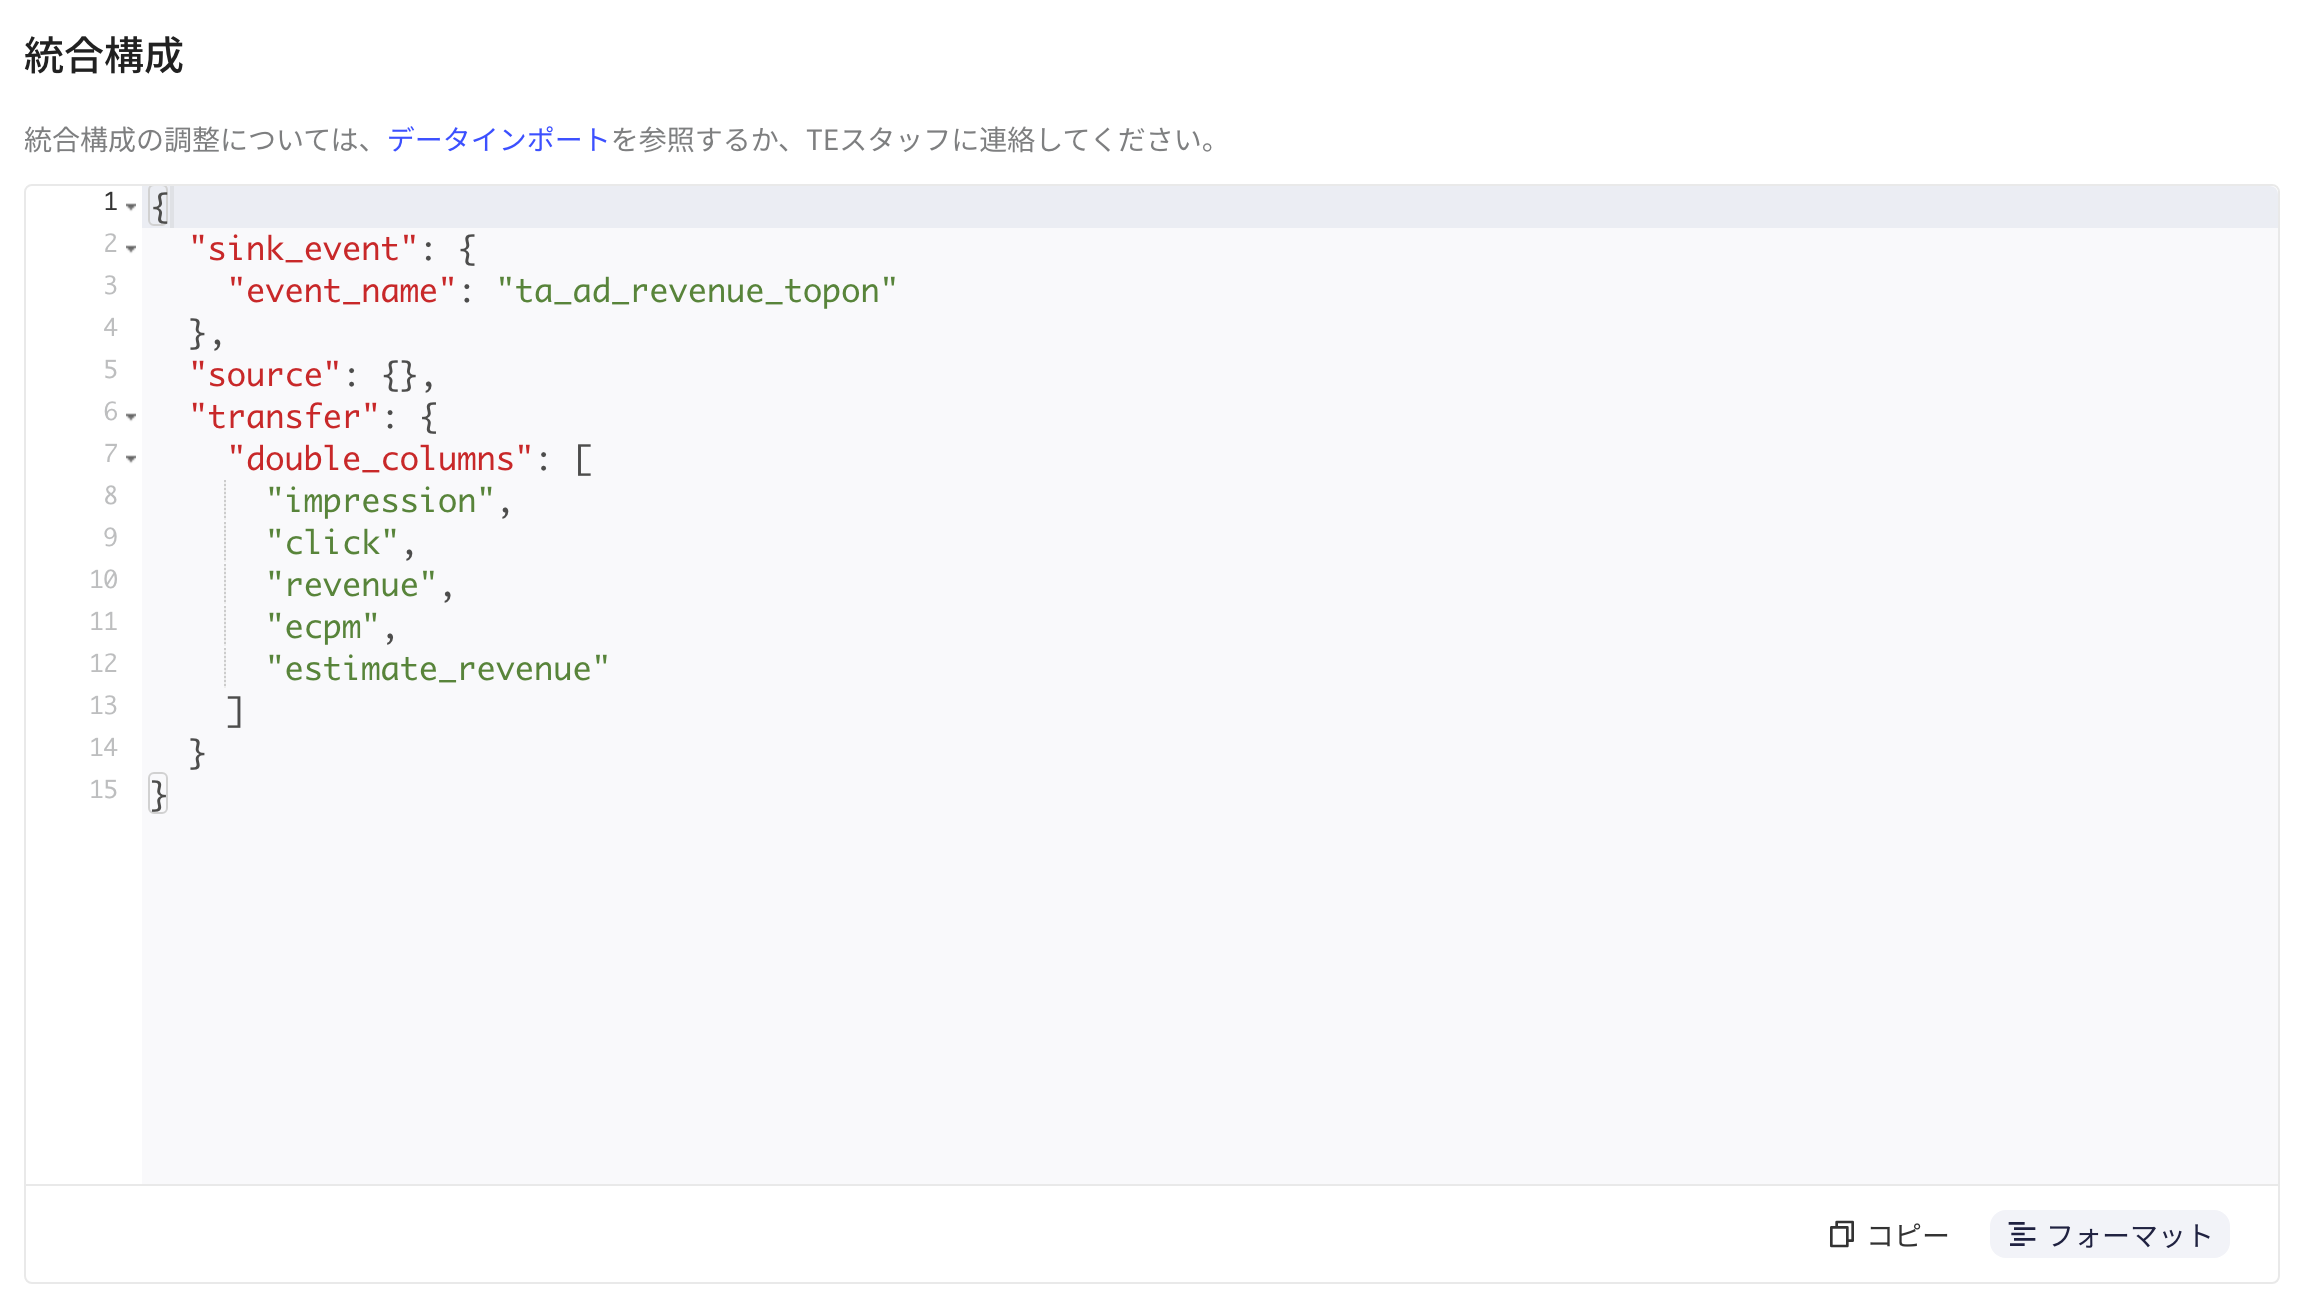Screen dimensions: 2304x1308
Task: Click the closing brace on line 15
Action: coord(158,795)
